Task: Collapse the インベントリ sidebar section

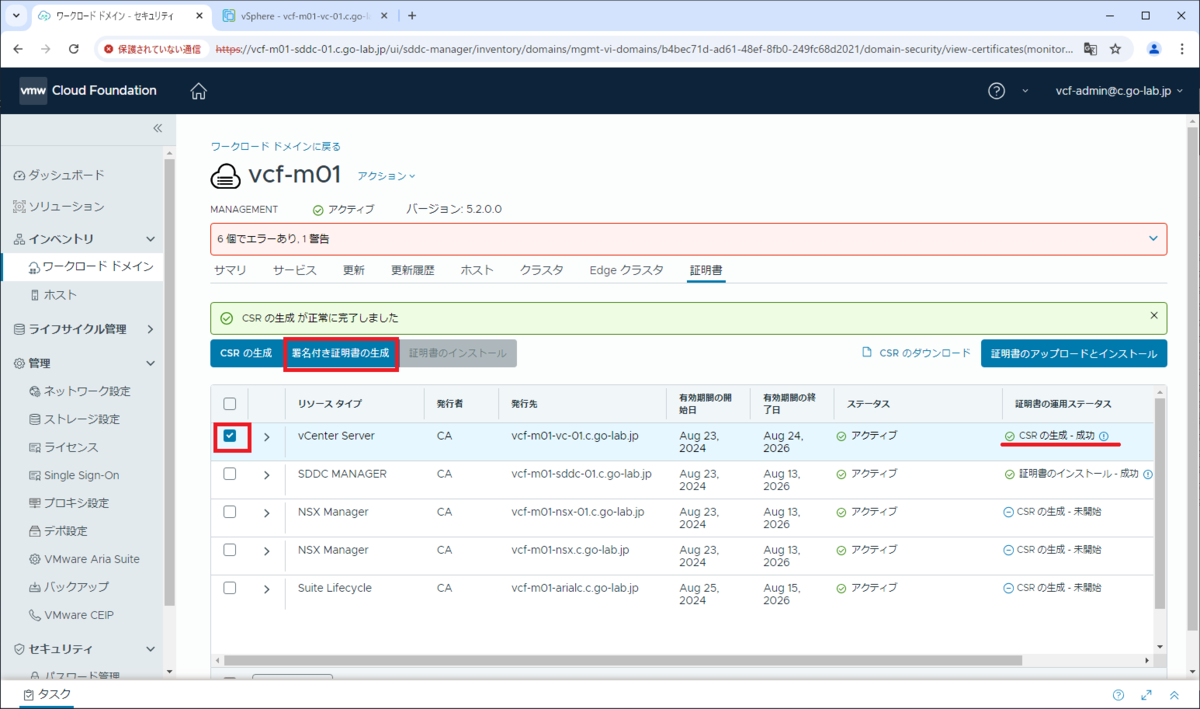Action: [151, 239]
